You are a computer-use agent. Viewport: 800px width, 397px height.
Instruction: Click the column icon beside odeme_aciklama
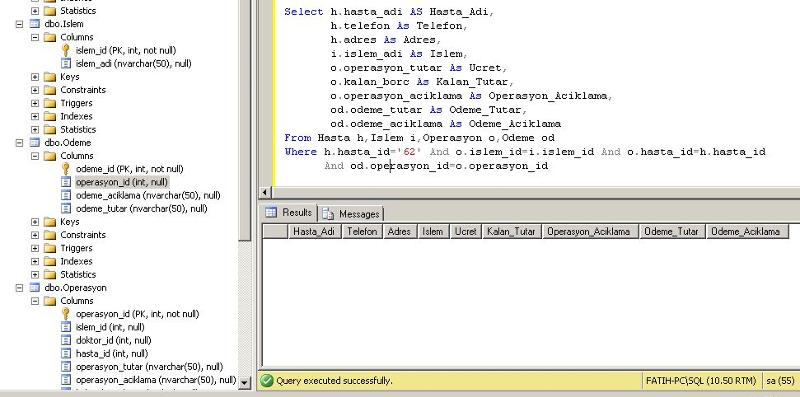click(65, 195)
